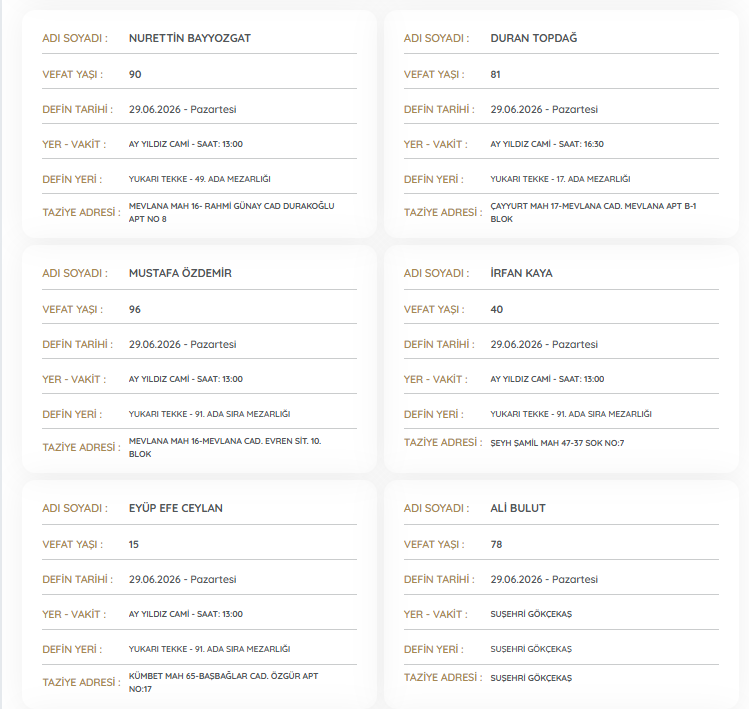The image size is (749, 709).
Task: Select the MUSTAFA ÖZDEMİR name text
Action: pyautogui.click(x=180, y=273)
